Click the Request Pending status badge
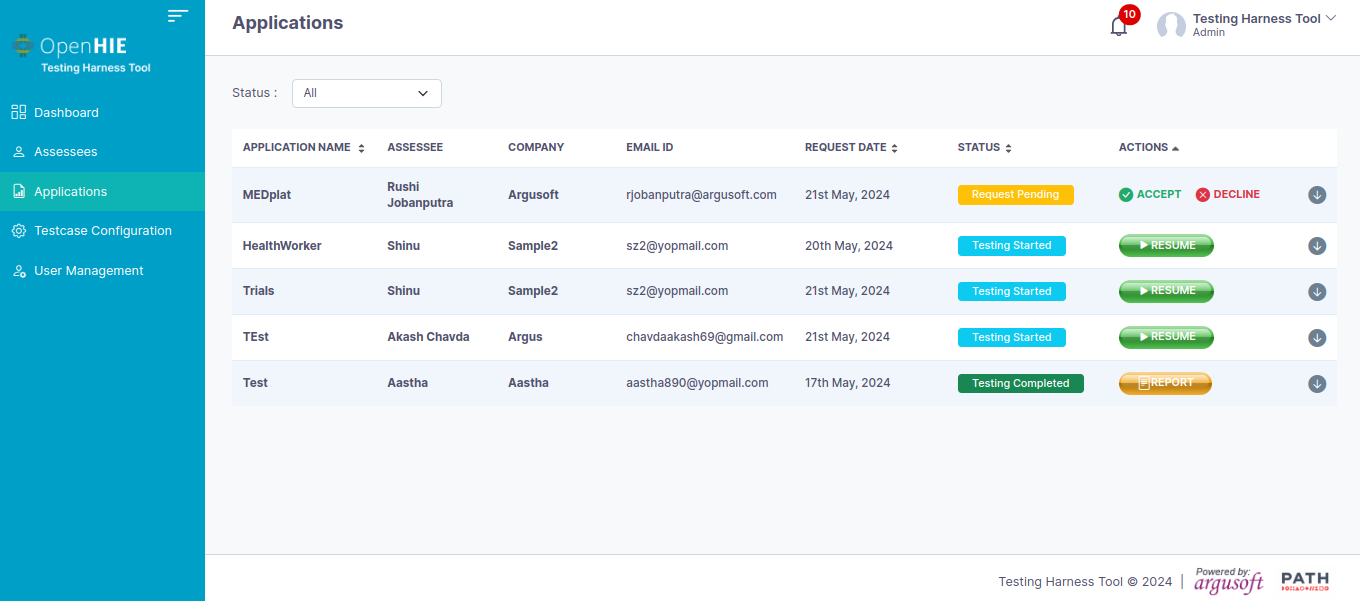Image resolution: width=1360 pixels, height=601 pixels. coord(1016,195)
